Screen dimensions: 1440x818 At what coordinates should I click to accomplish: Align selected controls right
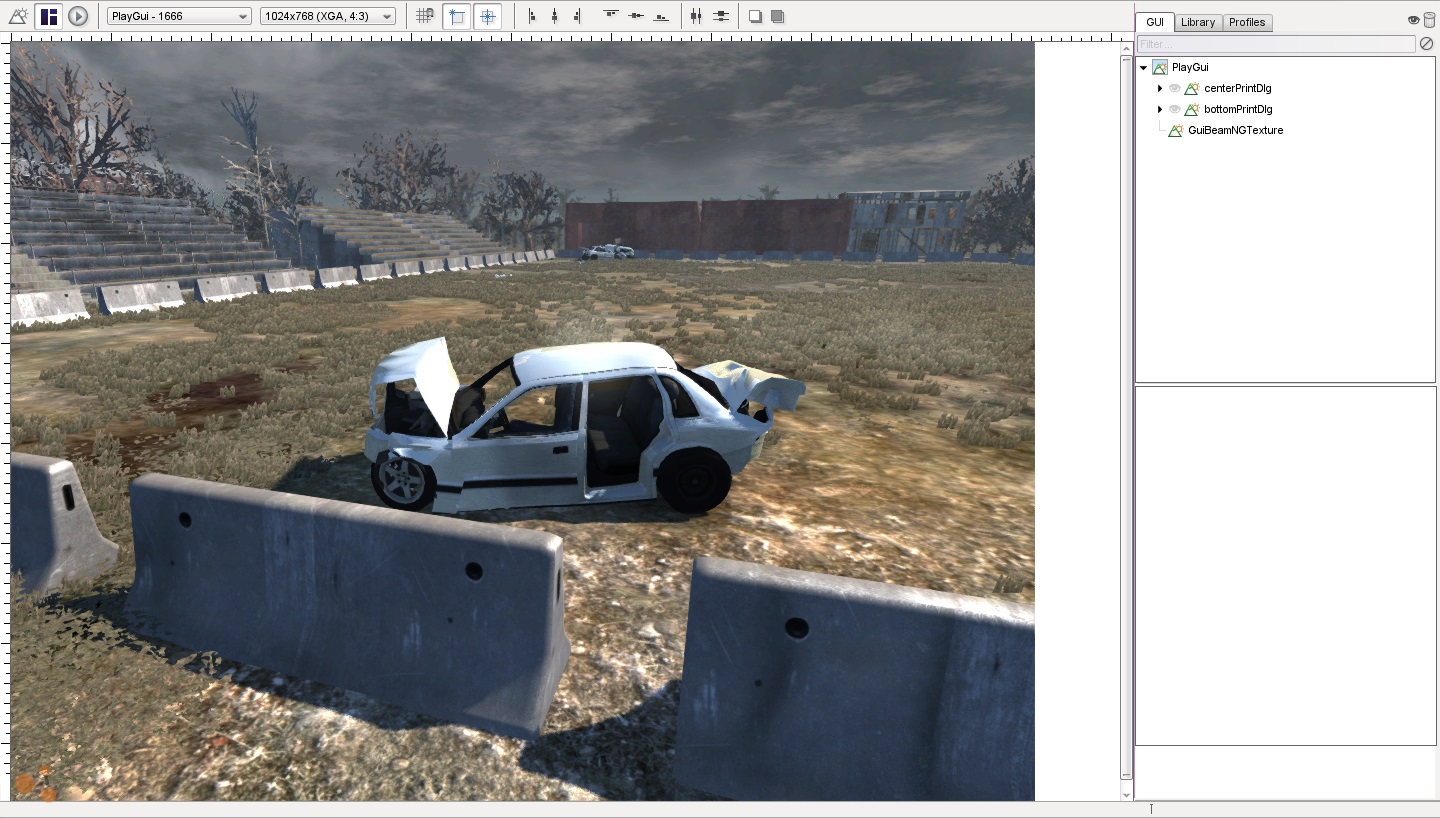pyautogui.click(x=578, y=16)
